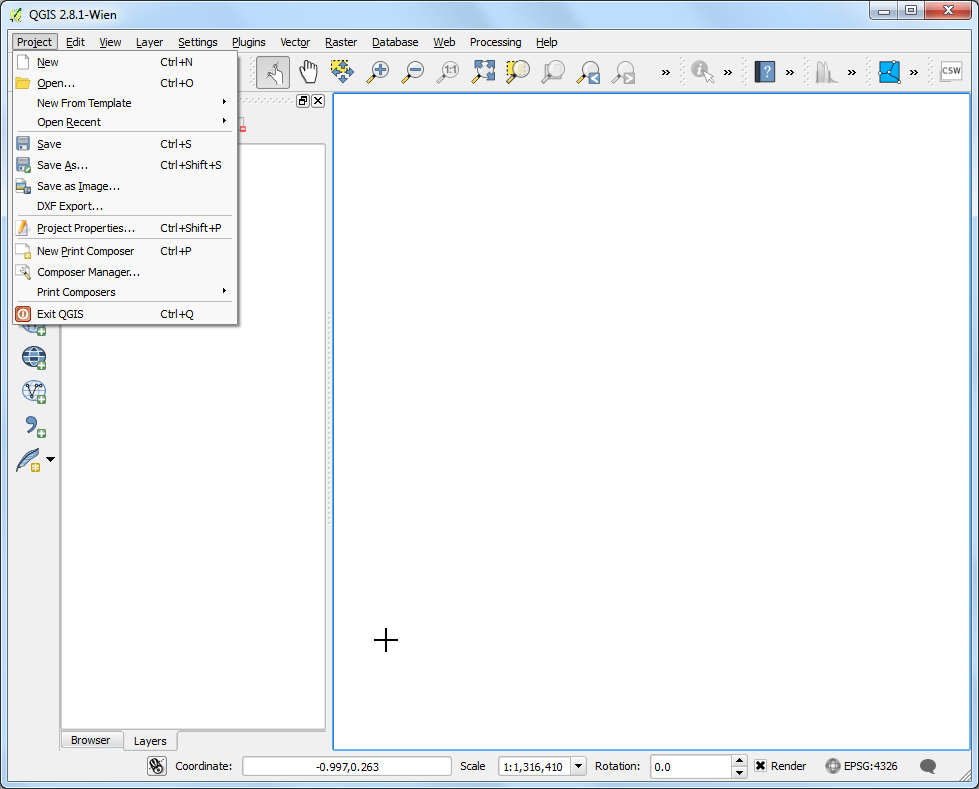
Task: Choose Save as Image... menu entry
Action: tap(125, 186)
